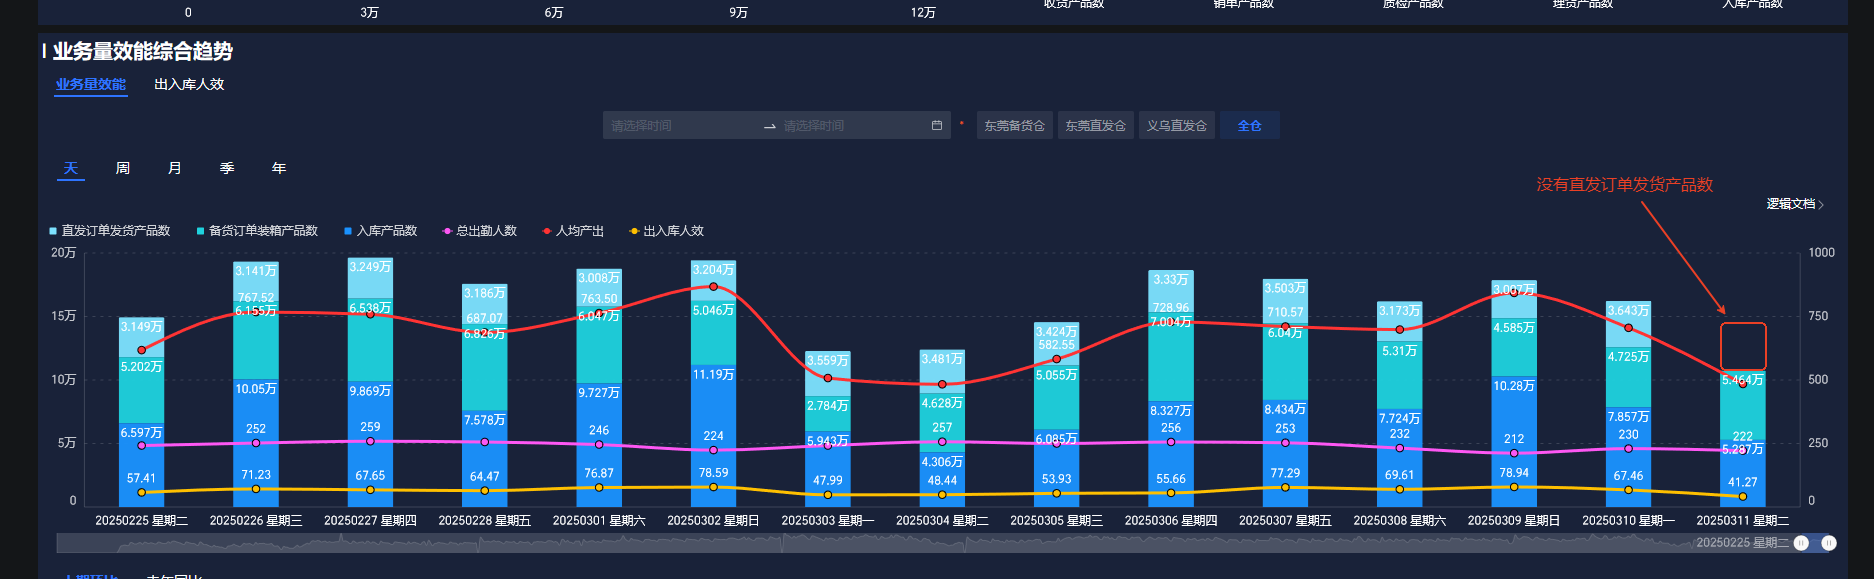Switch to the 出入库人效 tab
Screen dimensions: 1874x579
click(x=189, y=84)
